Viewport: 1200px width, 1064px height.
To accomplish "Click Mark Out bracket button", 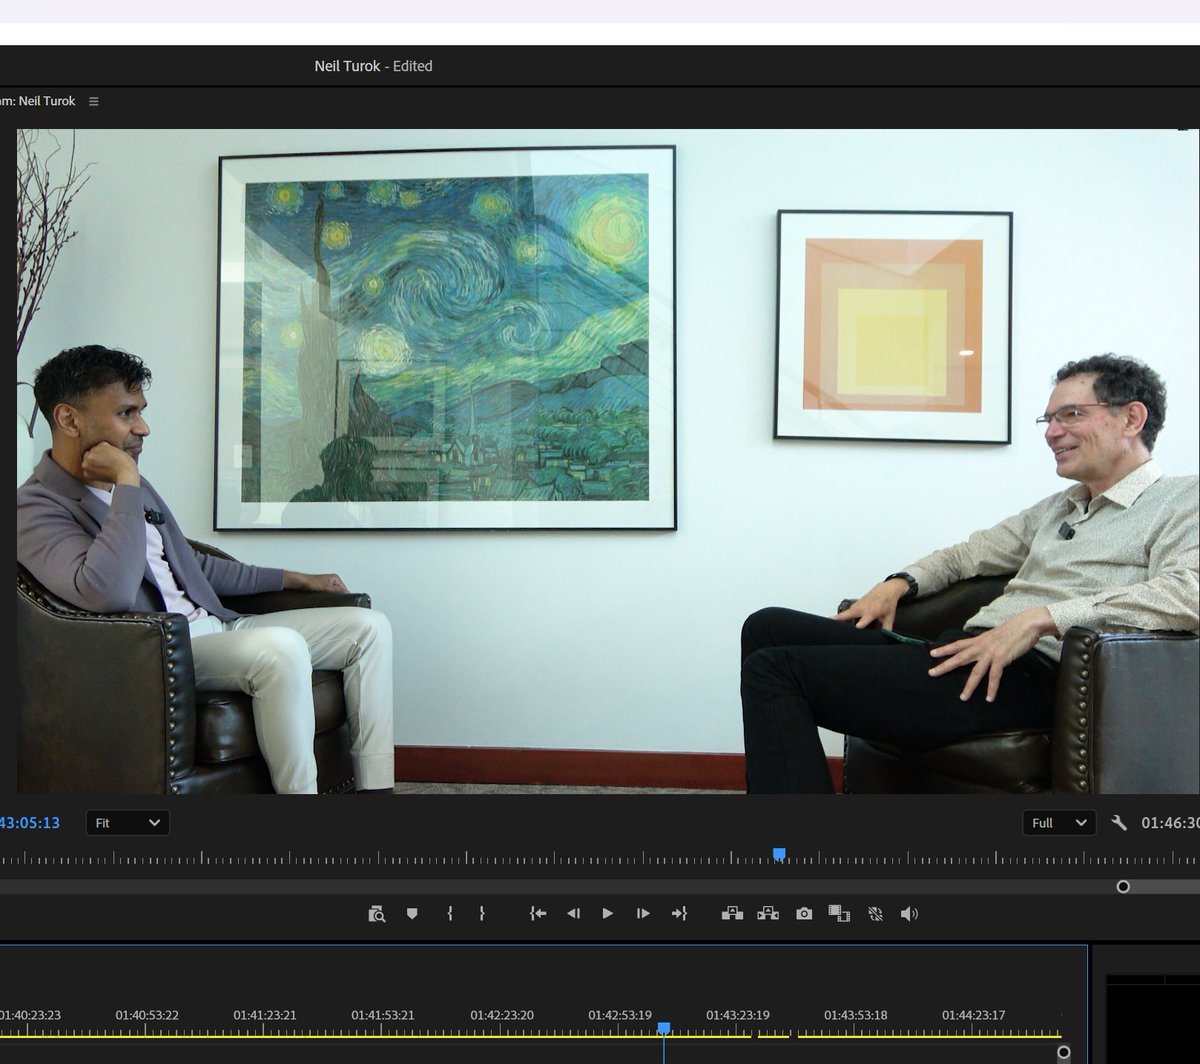I will [x=482, y=913].
